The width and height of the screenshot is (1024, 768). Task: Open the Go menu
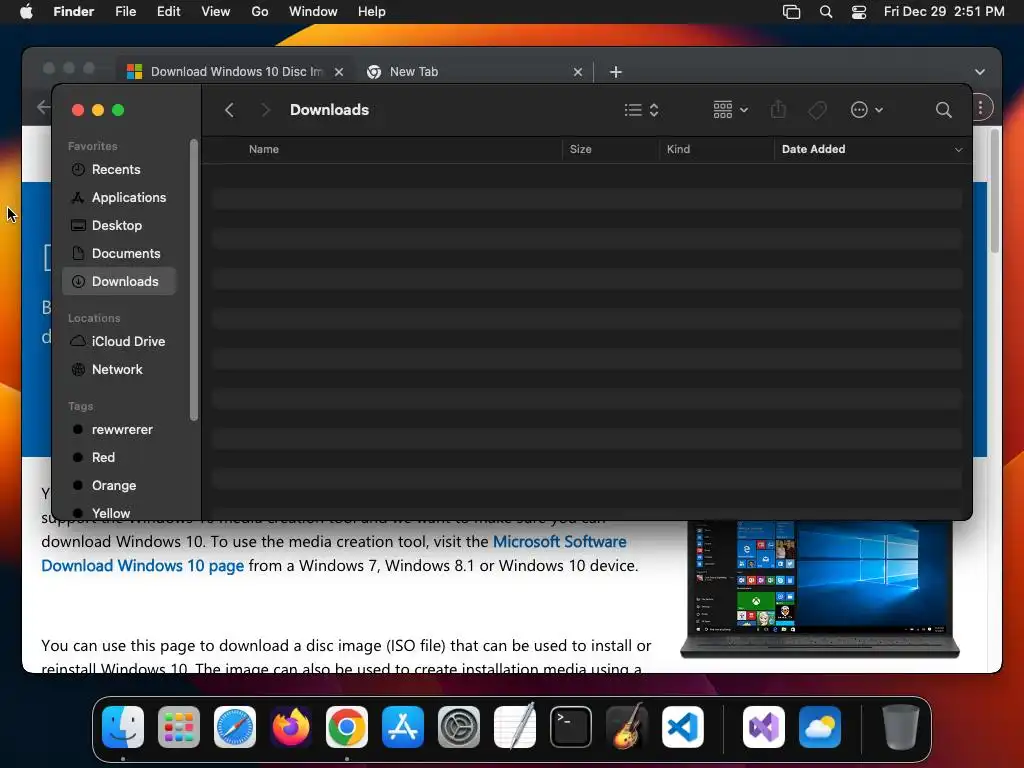click(260, 12)
